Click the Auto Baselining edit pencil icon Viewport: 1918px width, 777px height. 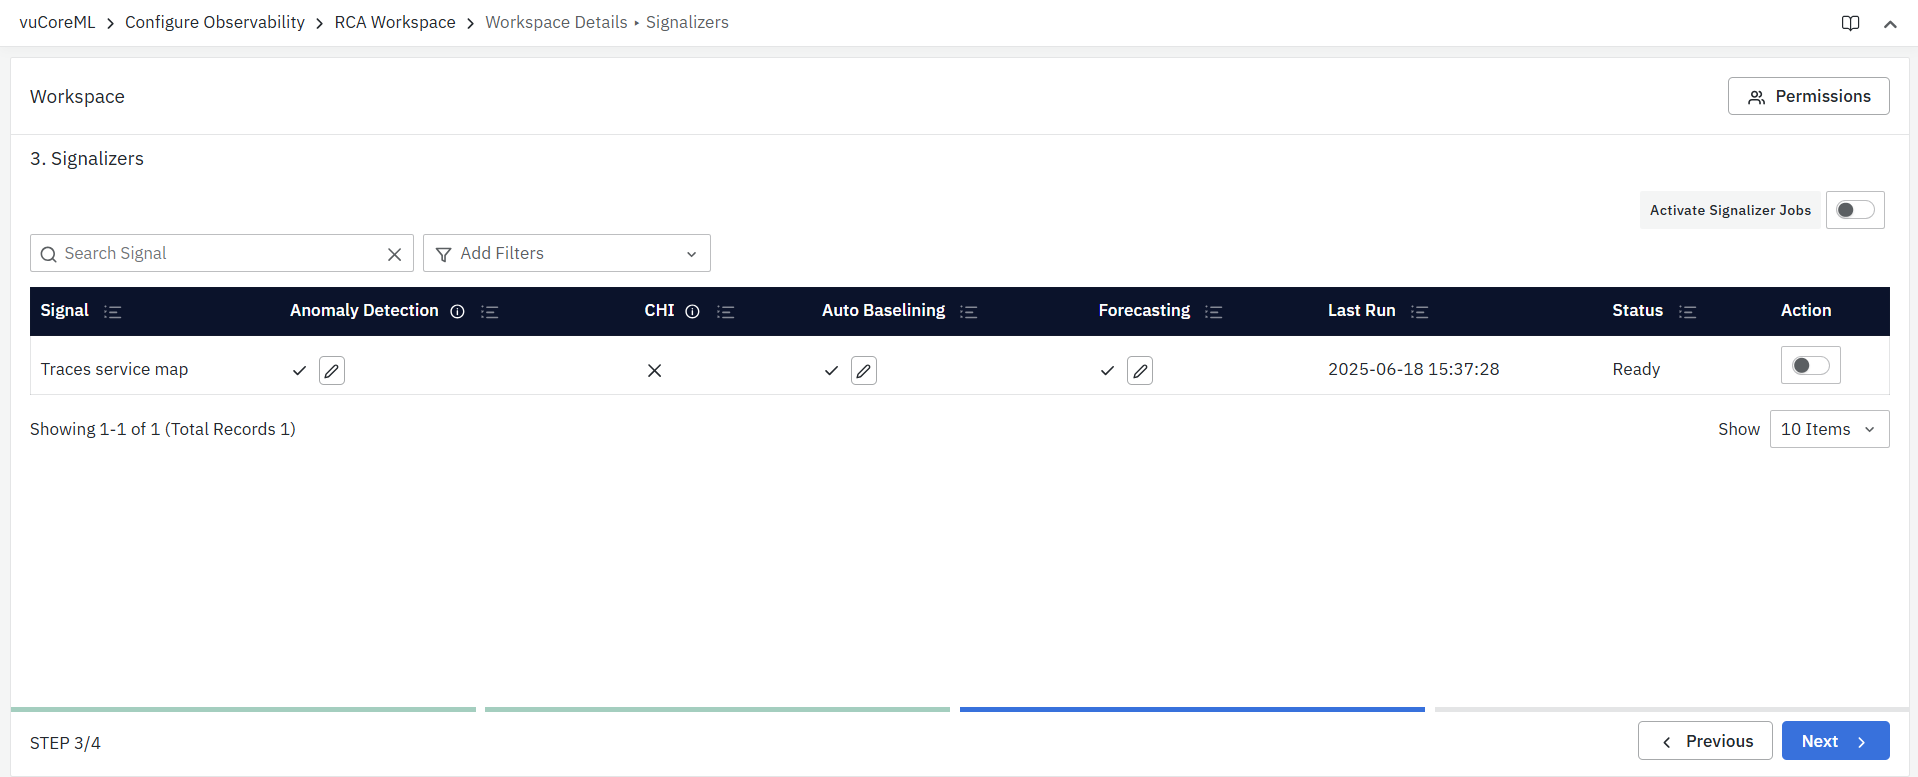coord(864,370)
